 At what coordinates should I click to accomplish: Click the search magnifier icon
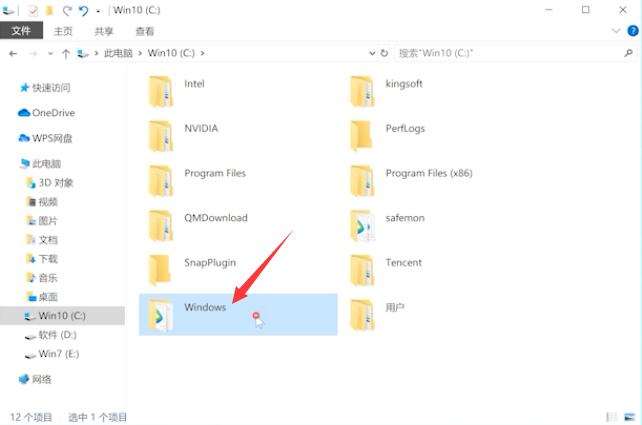coord(628,53)
